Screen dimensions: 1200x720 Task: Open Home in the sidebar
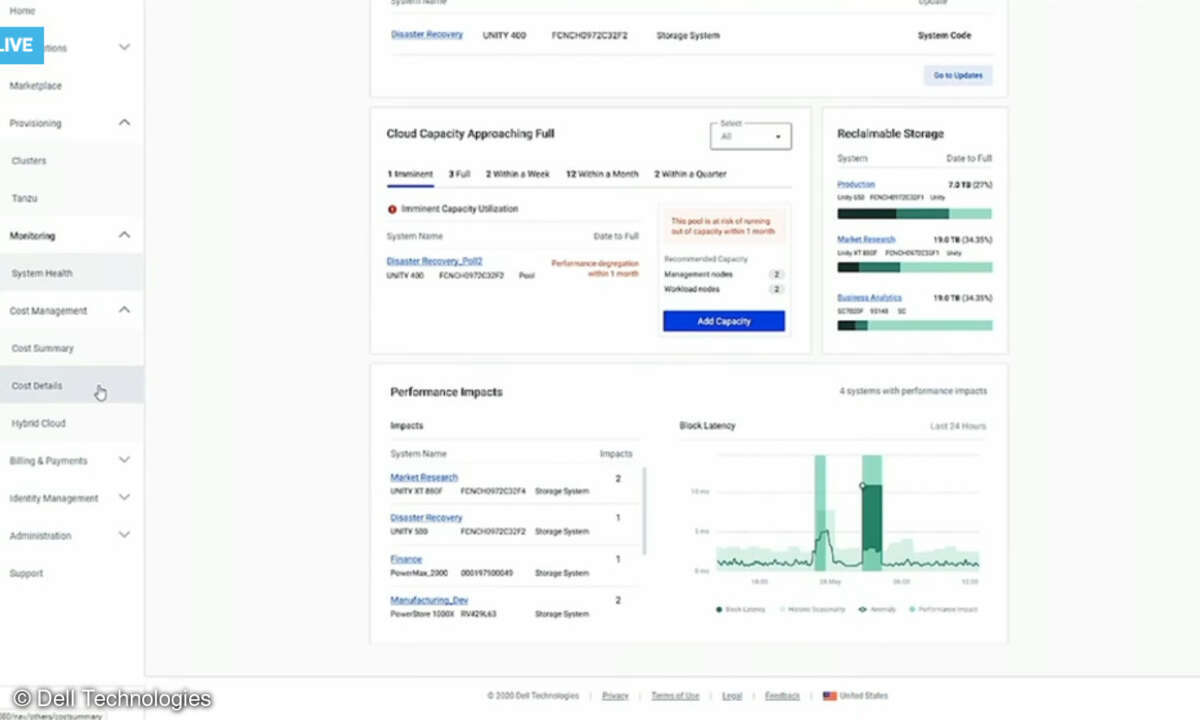(x=22, y=10)
